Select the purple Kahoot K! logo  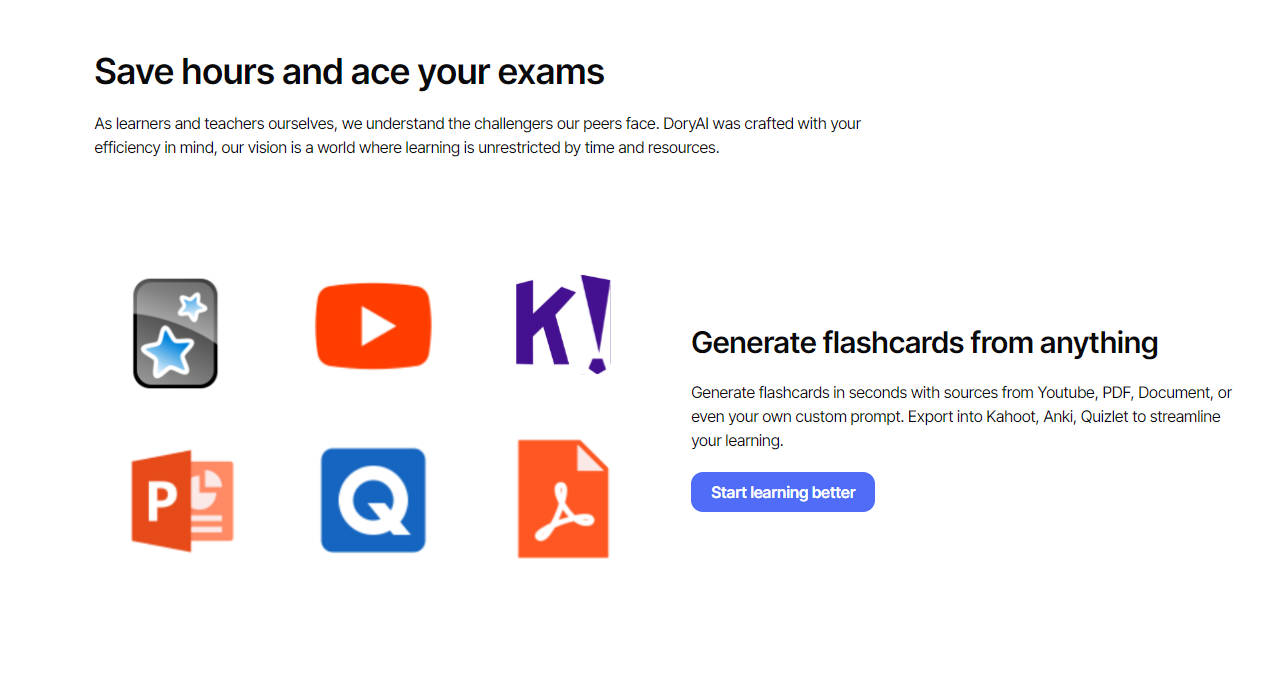pos(562,323)
